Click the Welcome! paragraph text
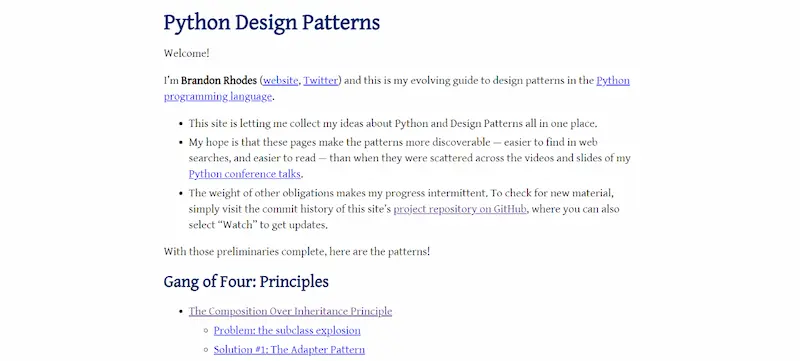800x361 pixels. coord(187,53)
